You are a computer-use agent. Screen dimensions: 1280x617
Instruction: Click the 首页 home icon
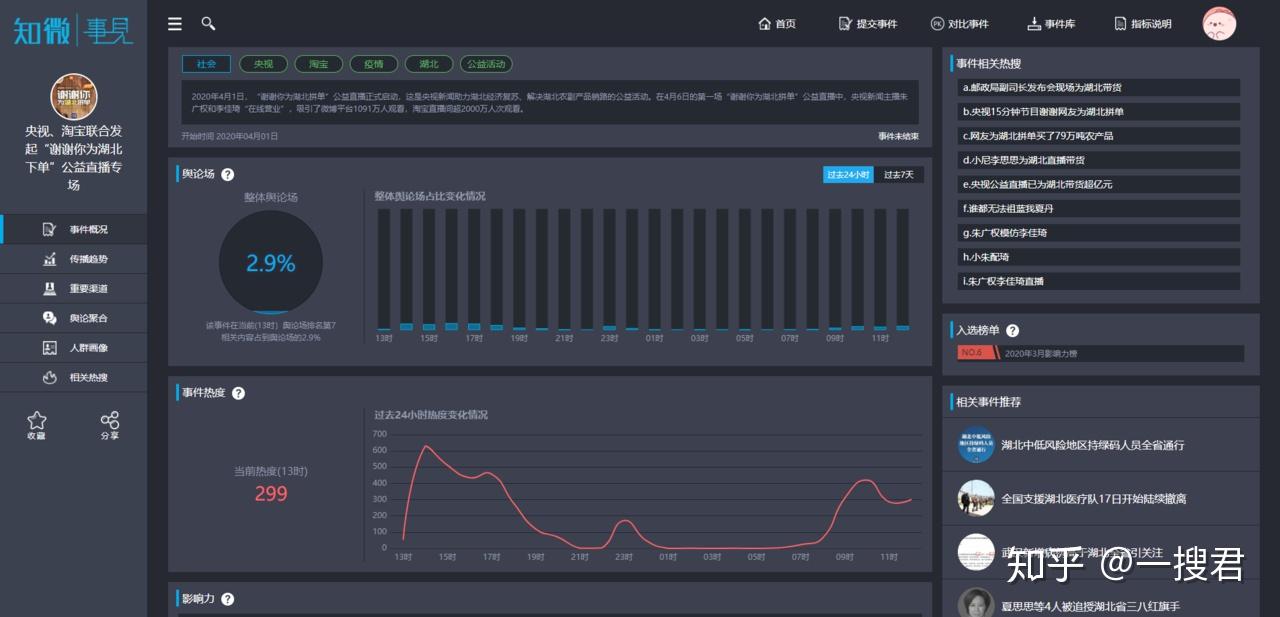765,24
